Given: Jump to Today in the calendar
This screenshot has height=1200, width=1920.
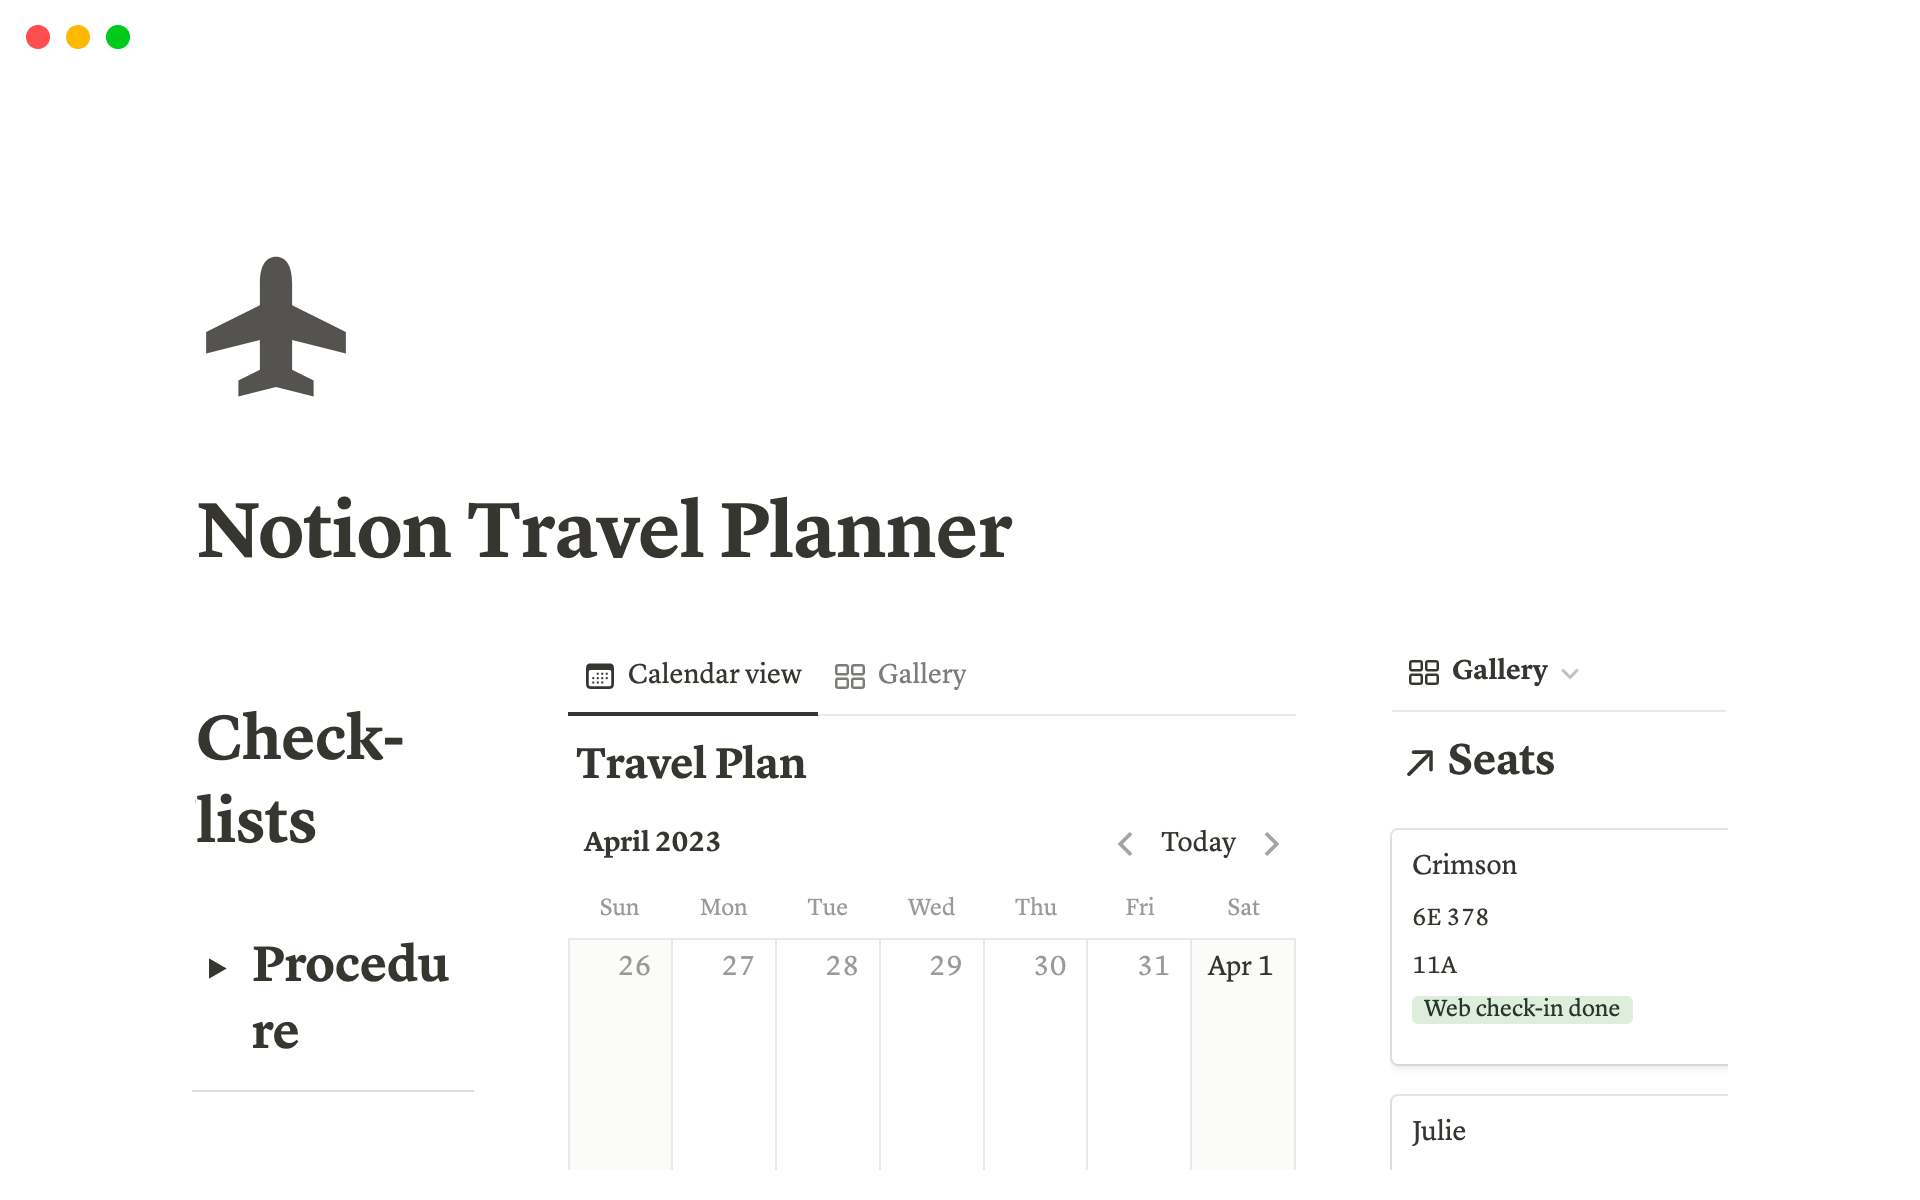Looking at the screenshot, I should tap(1198, 842).
